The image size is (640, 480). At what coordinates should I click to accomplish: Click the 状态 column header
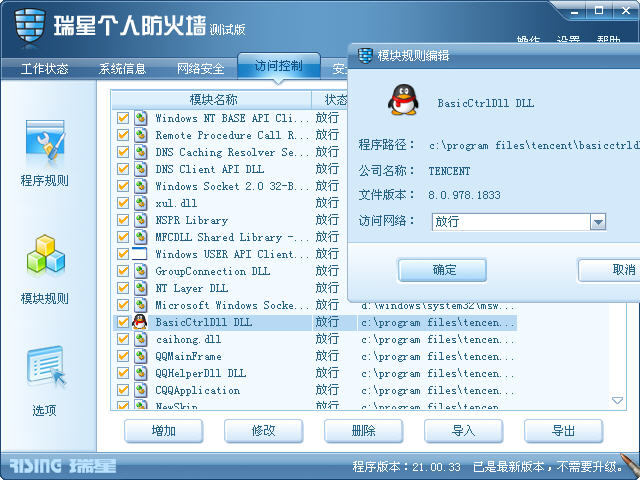pyautogui.click(x=330, y=100)
